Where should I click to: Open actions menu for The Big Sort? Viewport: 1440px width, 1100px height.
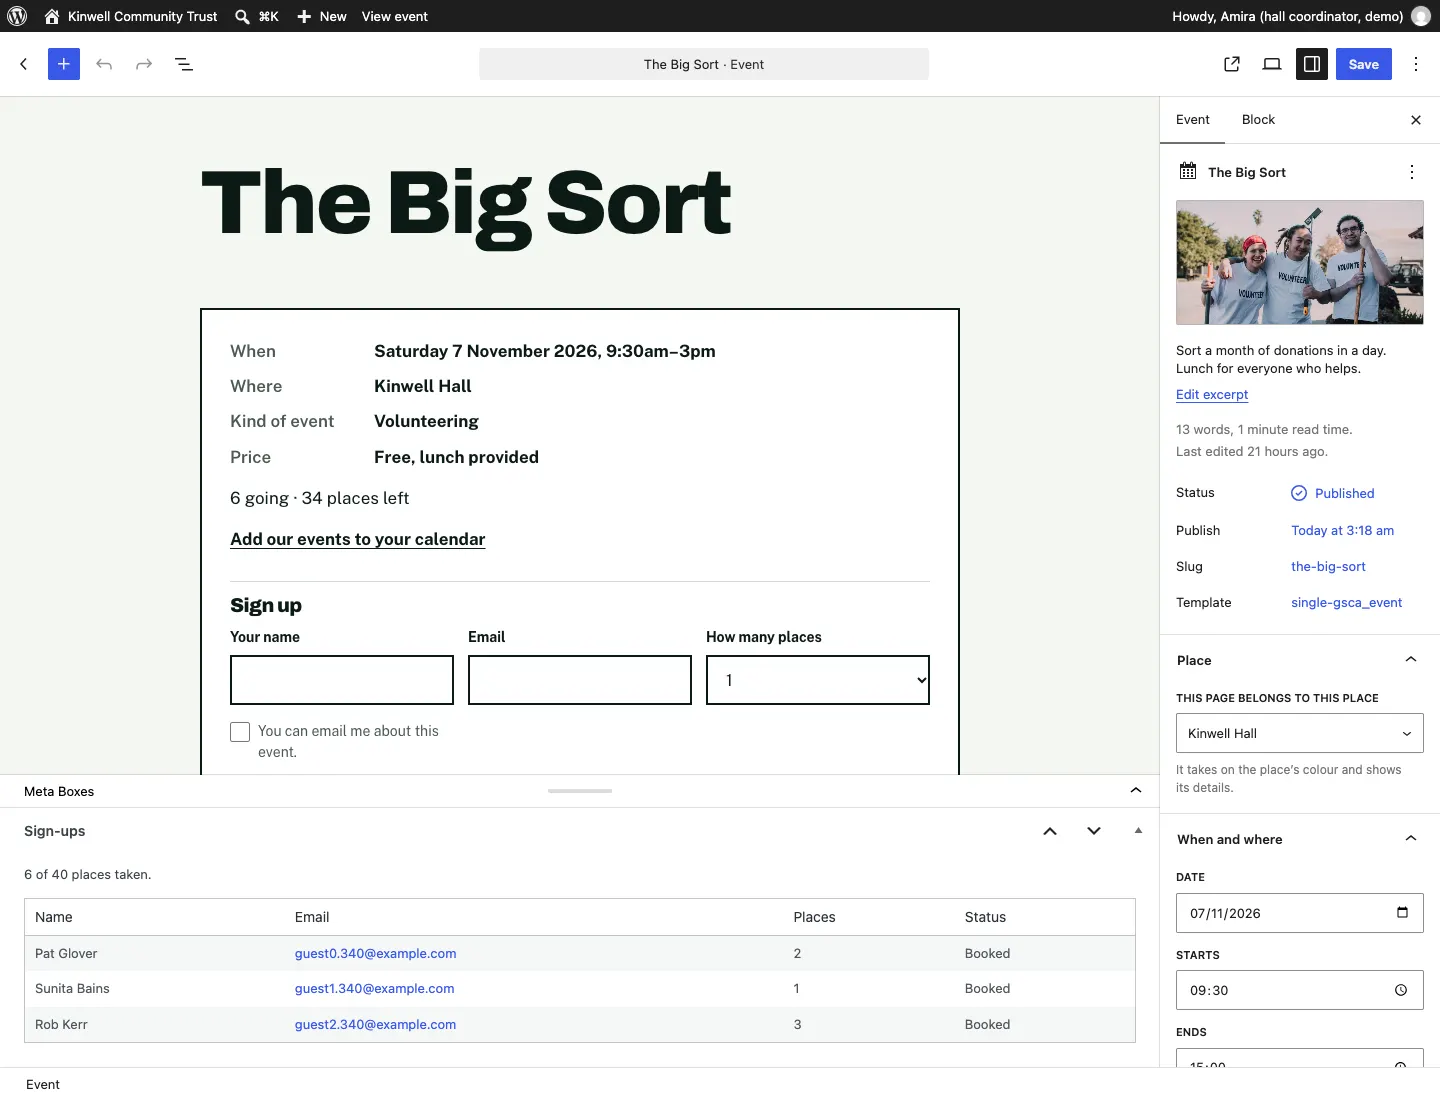pos(1412,172)
